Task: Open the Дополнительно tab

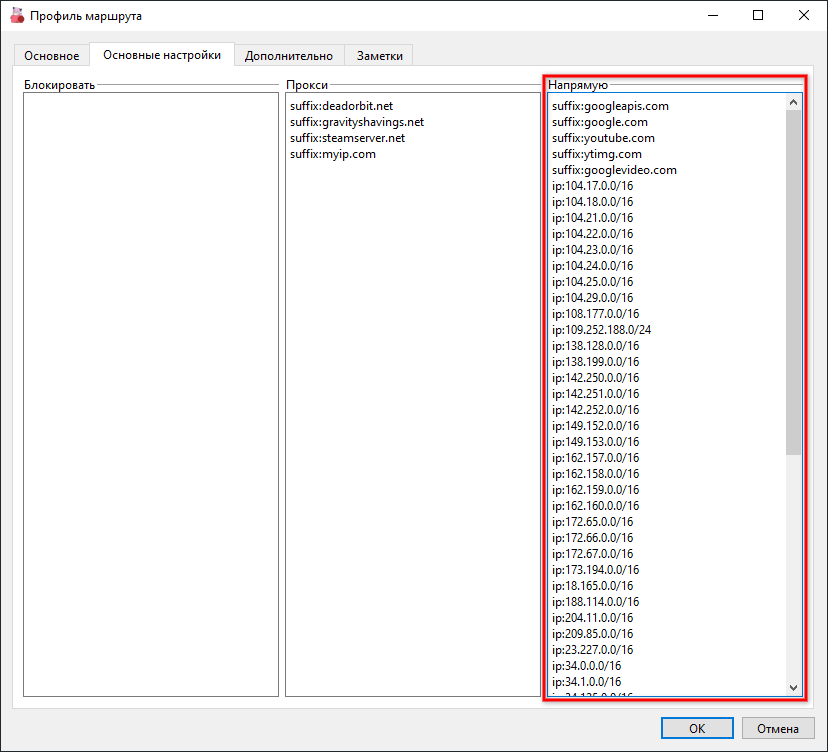Action: coord(289,55)
